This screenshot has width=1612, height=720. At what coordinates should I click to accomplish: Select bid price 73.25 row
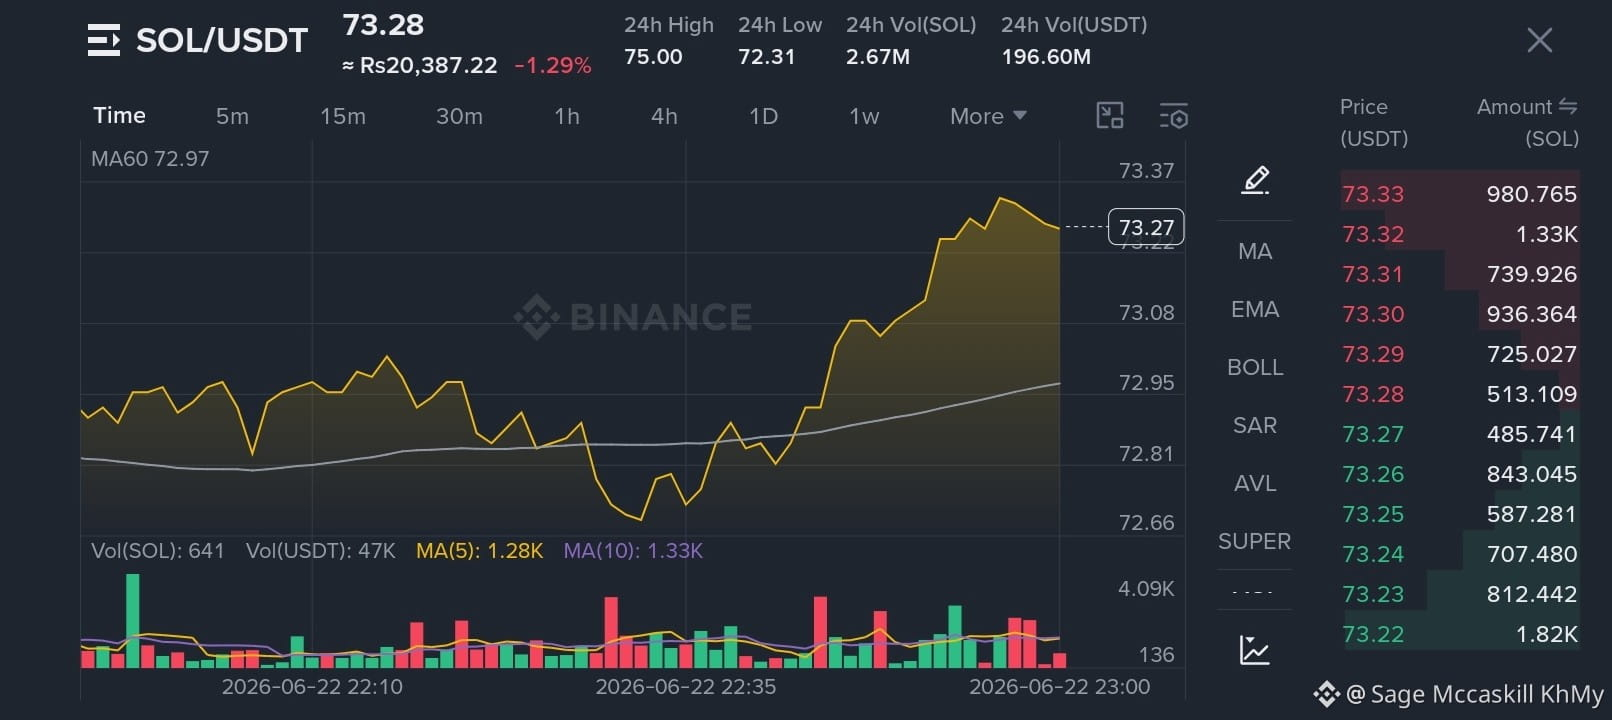(1460, 514)
